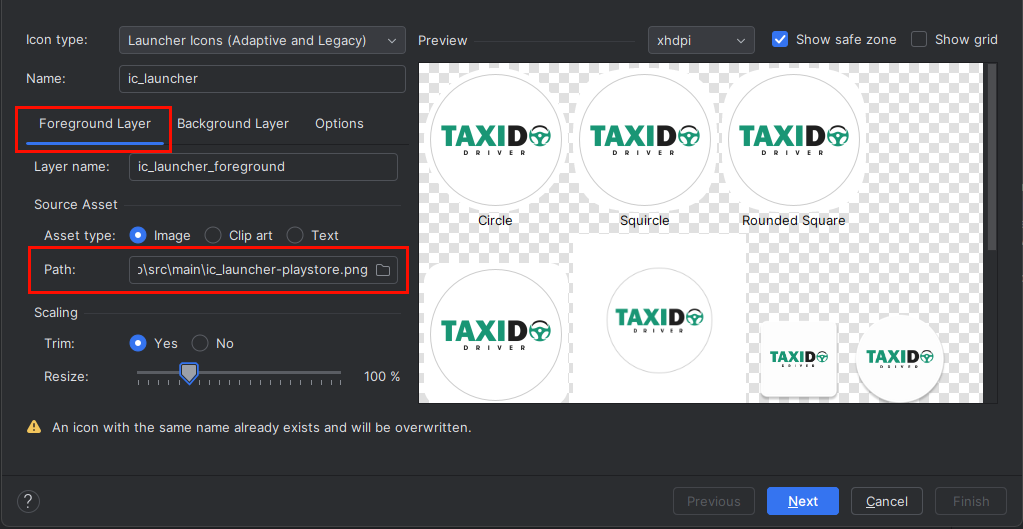Set Trim to No
The height and width of the screenshot is (529, 1023).
200,343
